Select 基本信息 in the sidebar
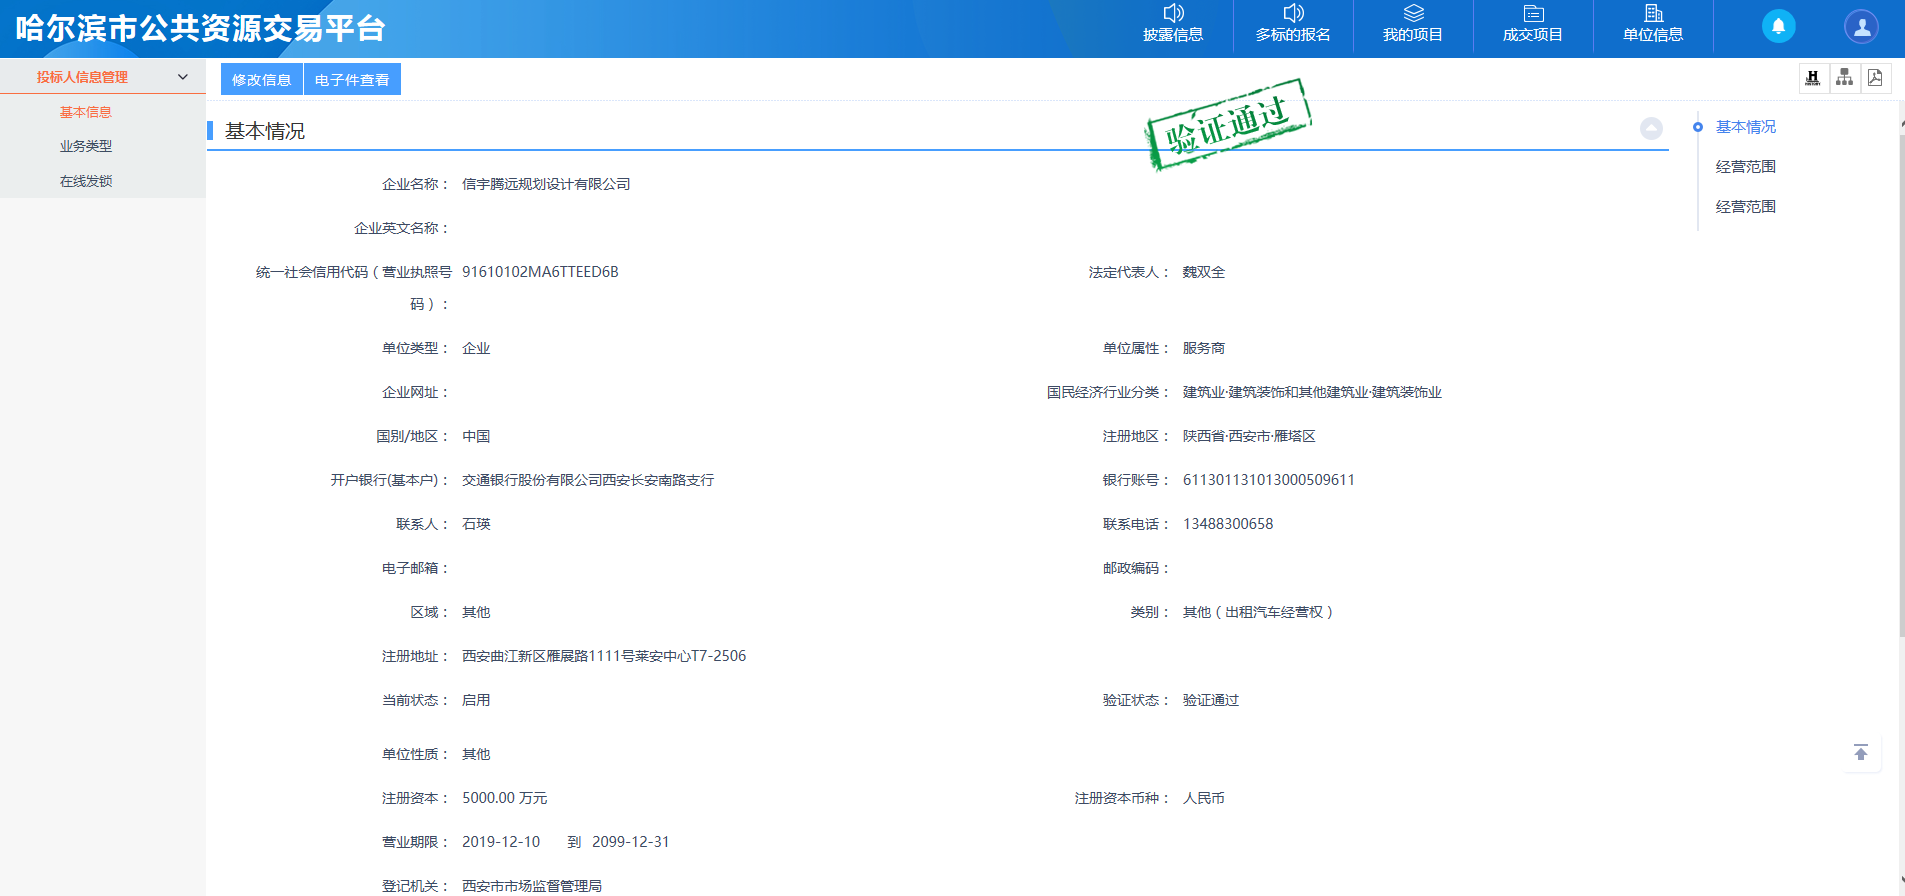 click(x=85, y=112)
